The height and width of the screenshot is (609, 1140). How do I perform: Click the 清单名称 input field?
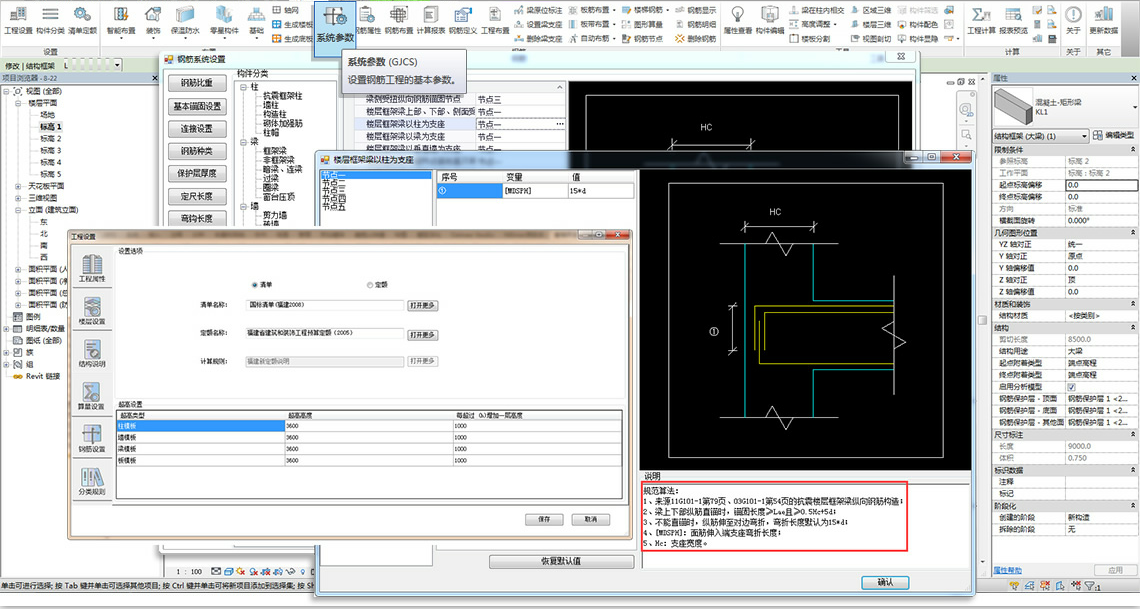point(325,305)
